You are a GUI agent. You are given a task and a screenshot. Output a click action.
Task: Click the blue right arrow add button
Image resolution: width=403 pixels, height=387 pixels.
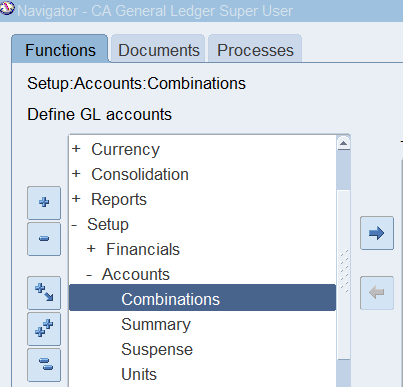[377, 233]
